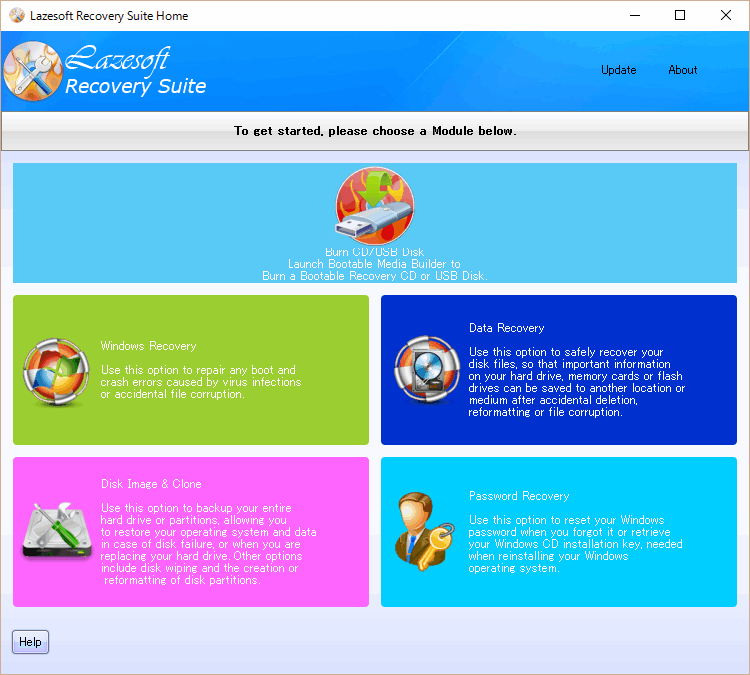Select the Disk Image & Clone title text

(x=151, y=484)
